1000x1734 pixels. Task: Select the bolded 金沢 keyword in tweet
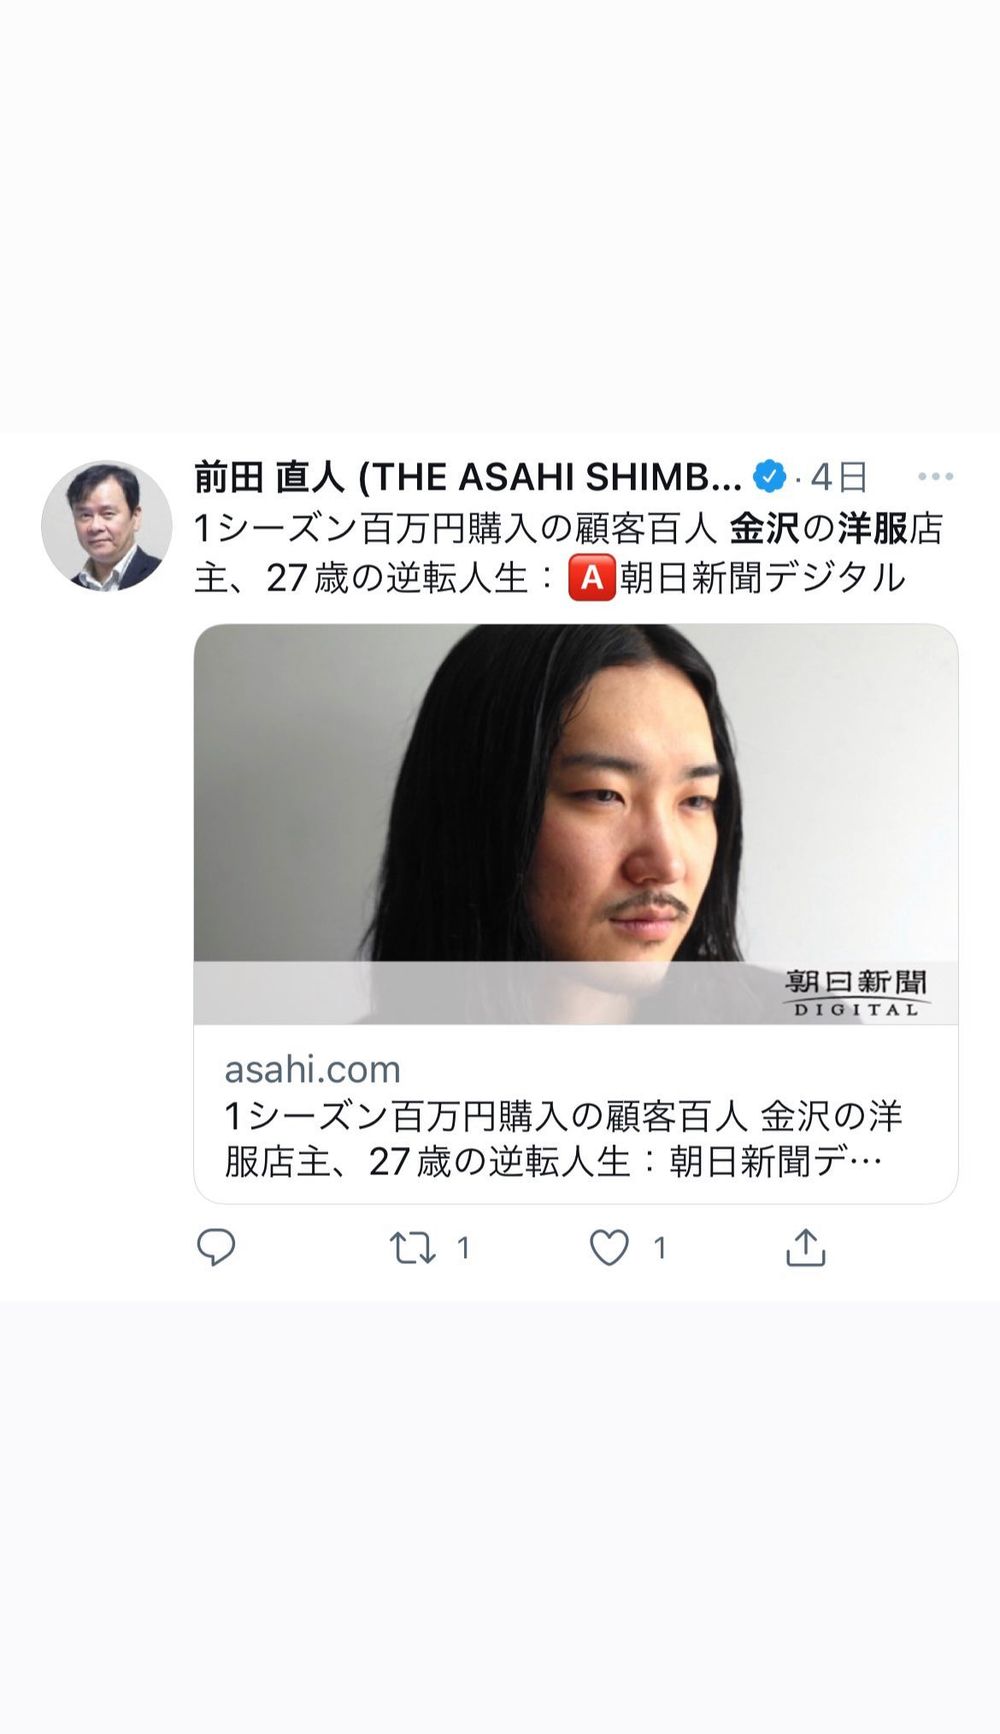(765, 529)
